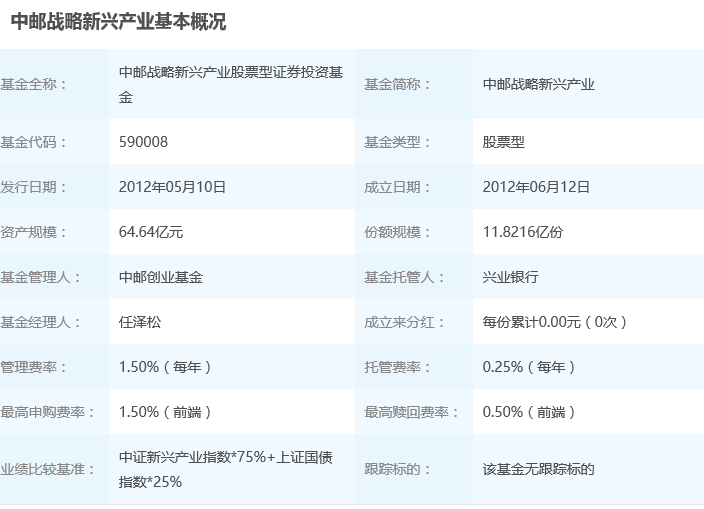704x509 pixels.
Task: Click the label 基金全称：
Action: (x=34, y=84)
